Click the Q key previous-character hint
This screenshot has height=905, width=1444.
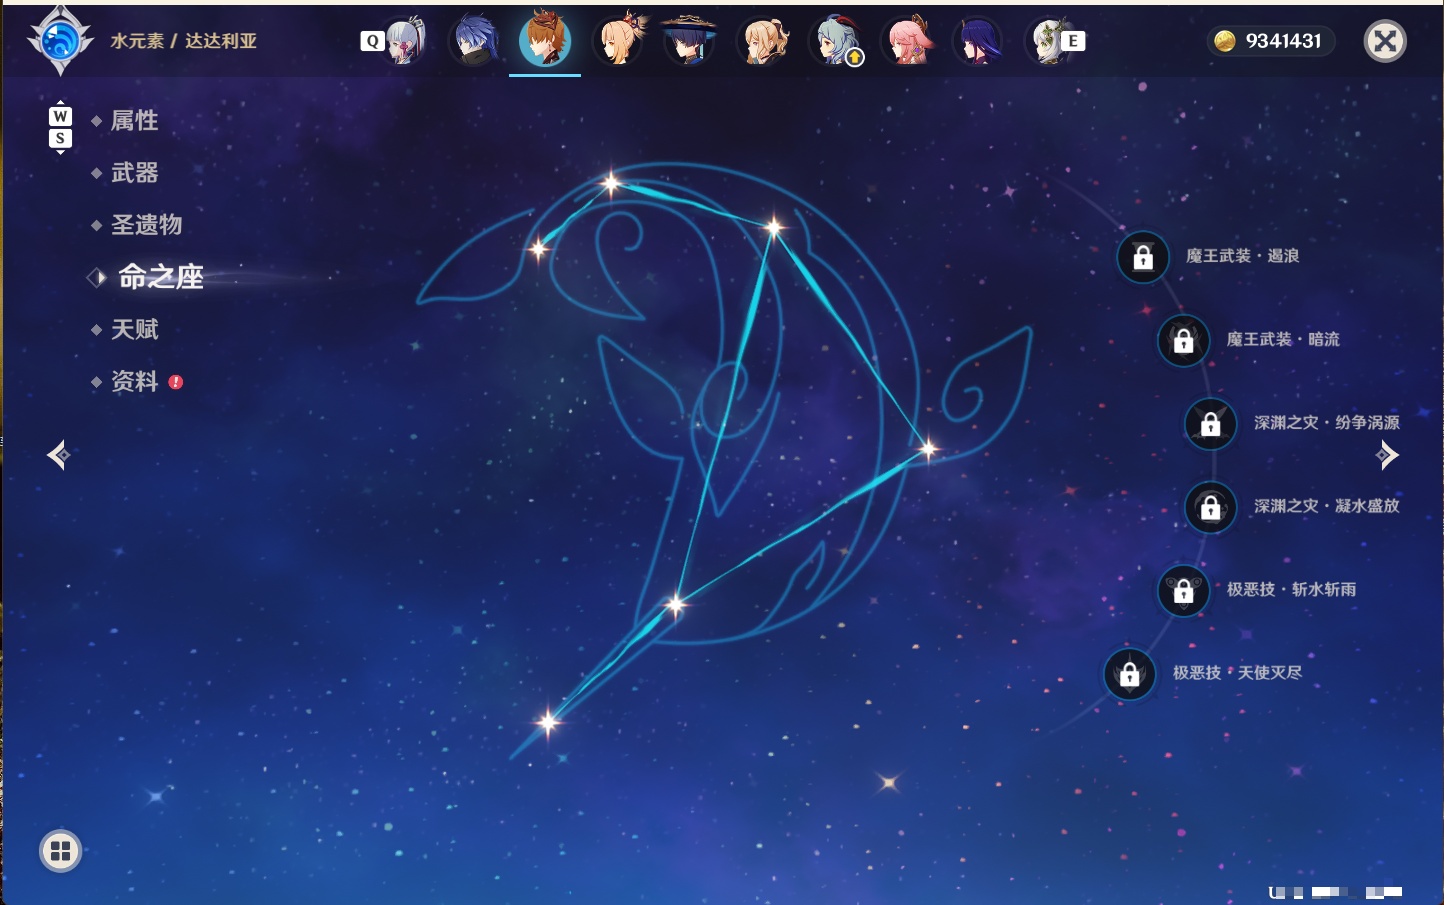coord(372,41)
